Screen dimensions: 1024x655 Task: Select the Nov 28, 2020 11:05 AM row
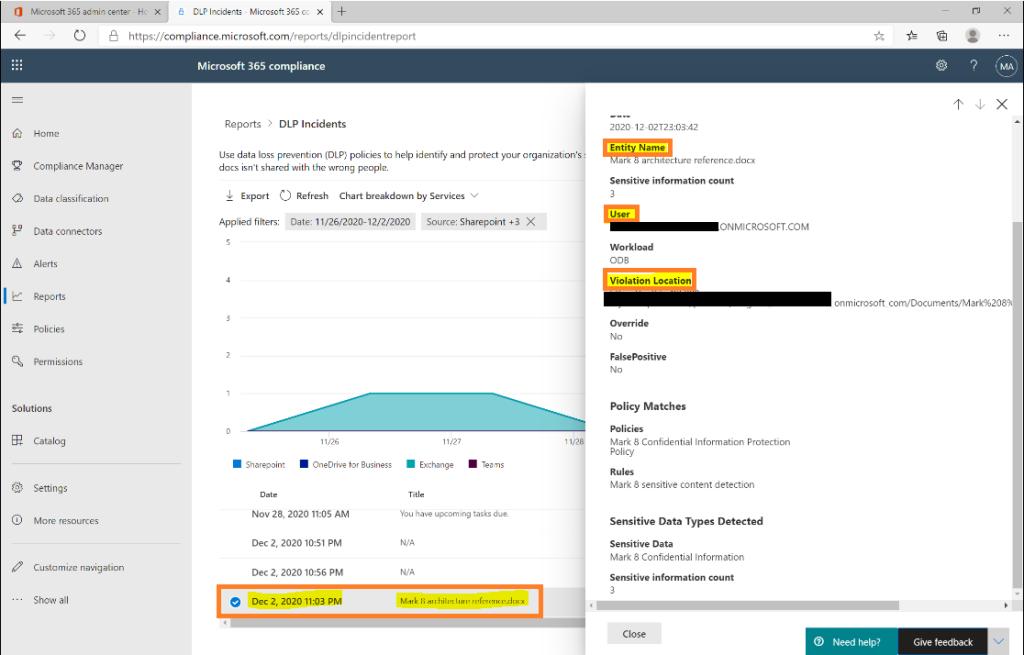402,515
